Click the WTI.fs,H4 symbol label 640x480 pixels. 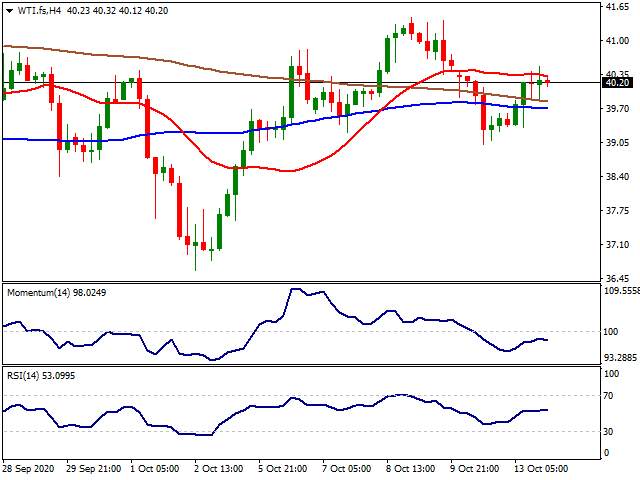(39, 11)
